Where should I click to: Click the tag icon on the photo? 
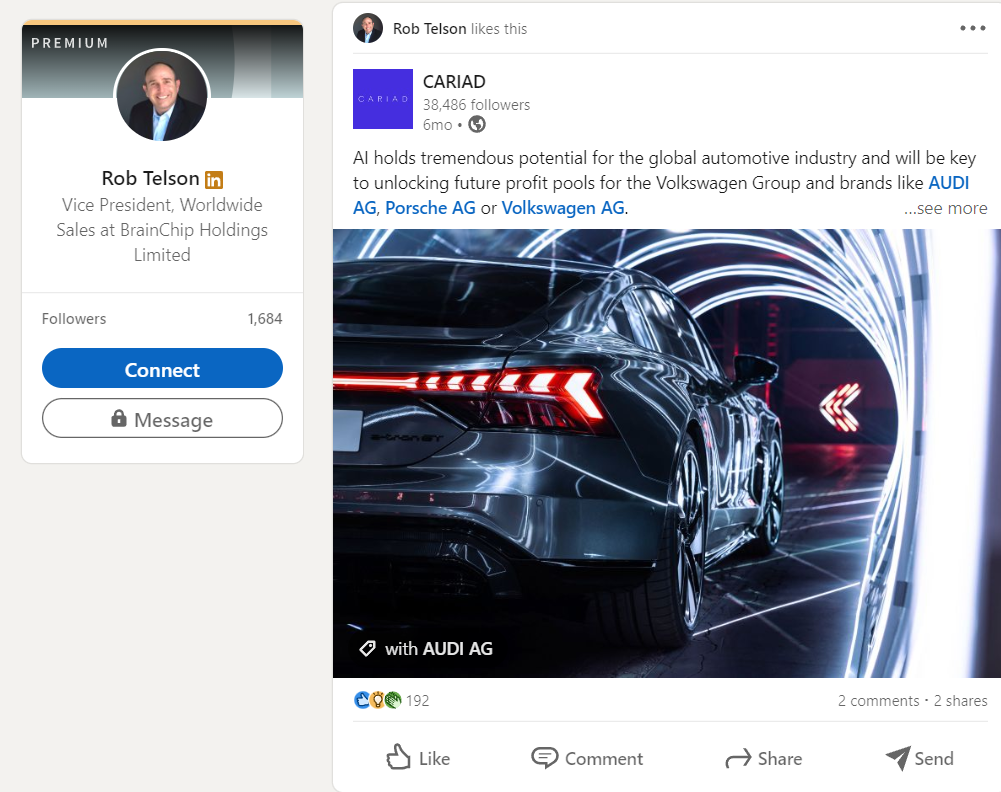point(367,648)
